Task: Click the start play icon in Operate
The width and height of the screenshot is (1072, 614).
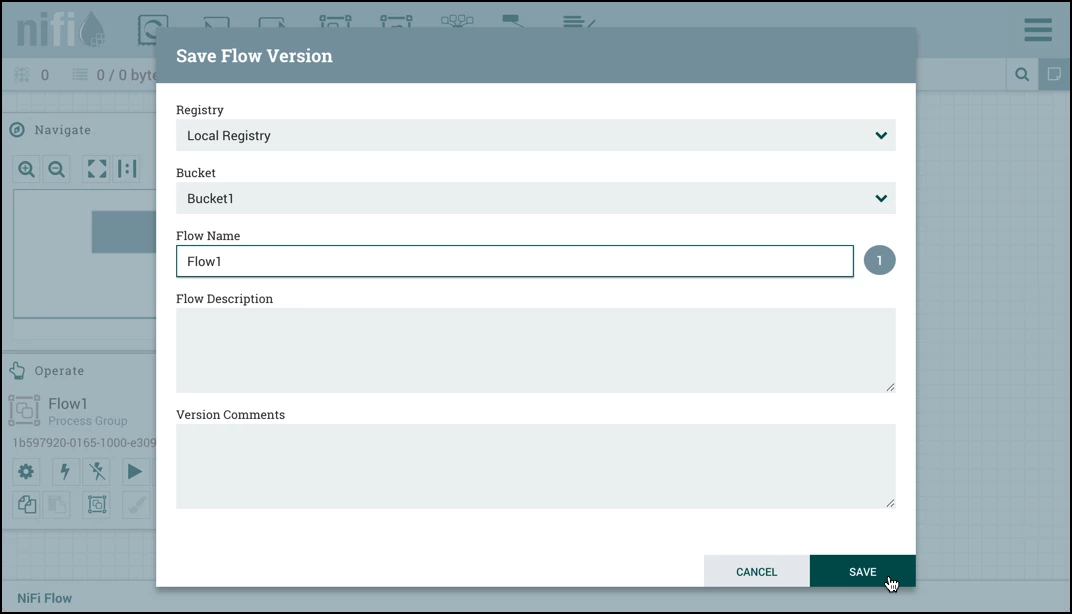Action: click(x=135, y=471)
